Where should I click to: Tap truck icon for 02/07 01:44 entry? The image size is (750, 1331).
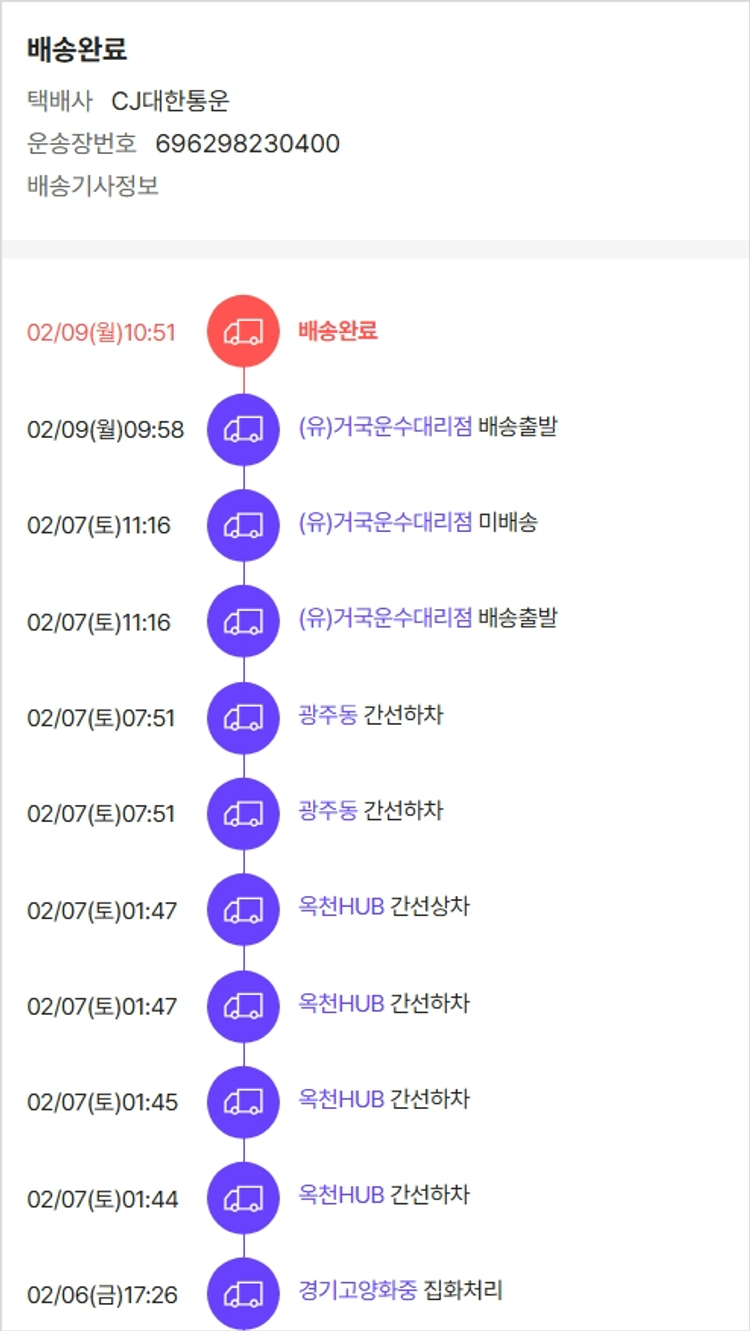tap(243, 1197)
